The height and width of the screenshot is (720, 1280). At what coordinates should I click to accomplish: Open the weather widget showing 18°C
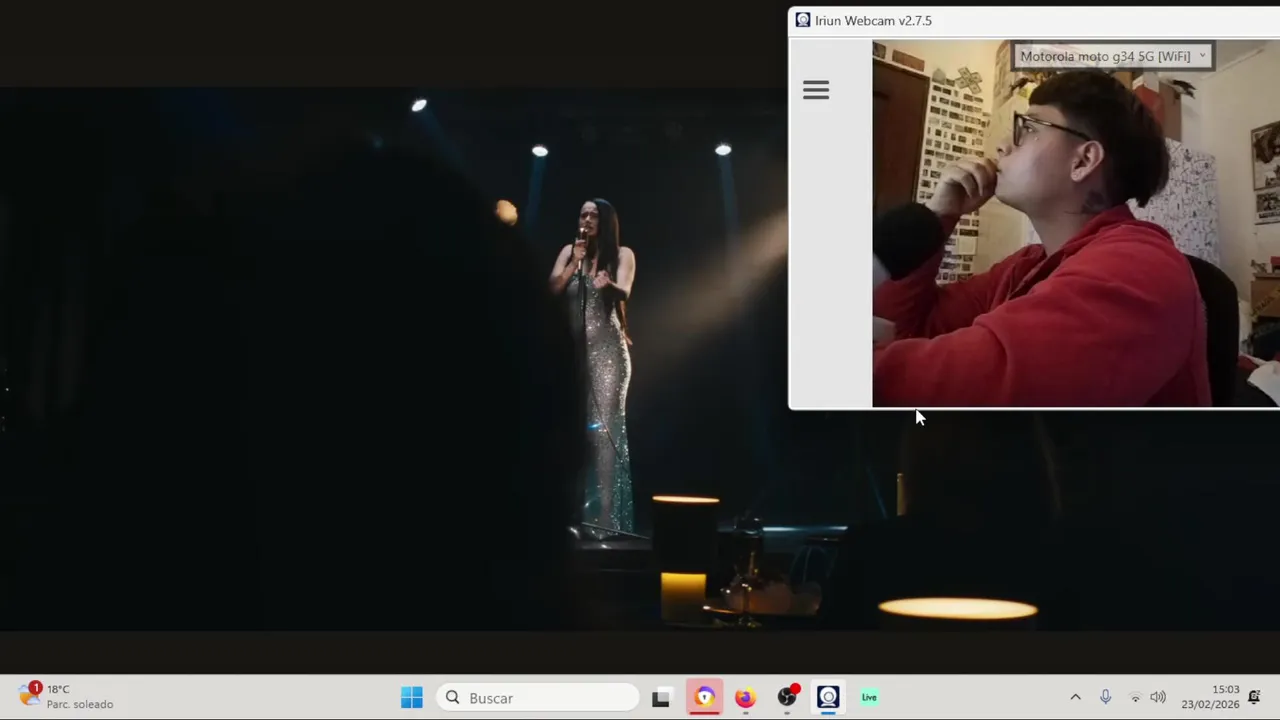pos(66,697)
